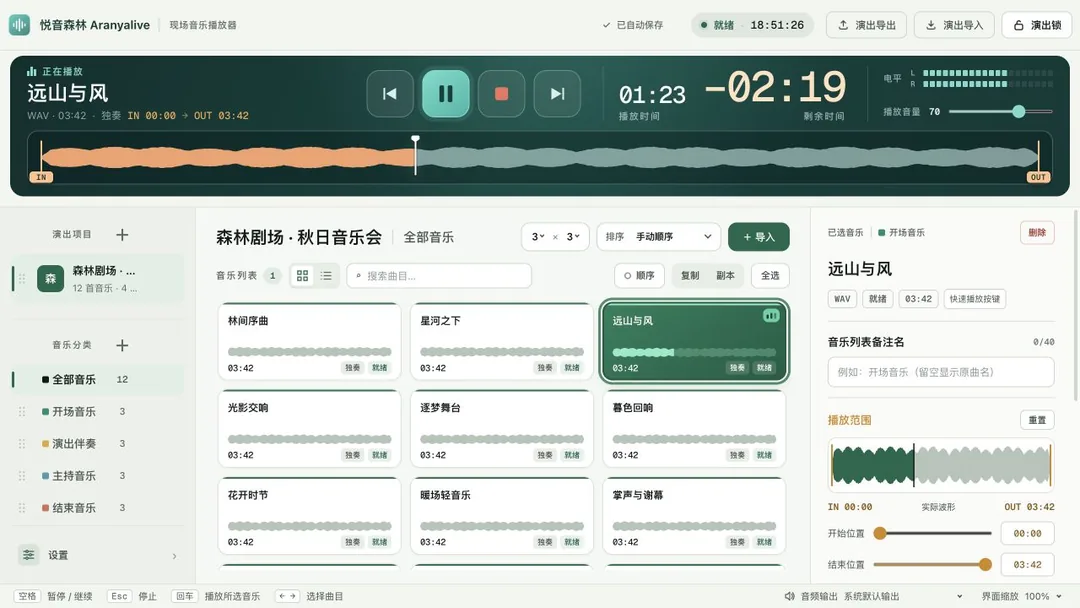Activate the 演出锁 lock button
Image resolution: width=1080 pixels, height=608 pixels.
[1037, 25]
